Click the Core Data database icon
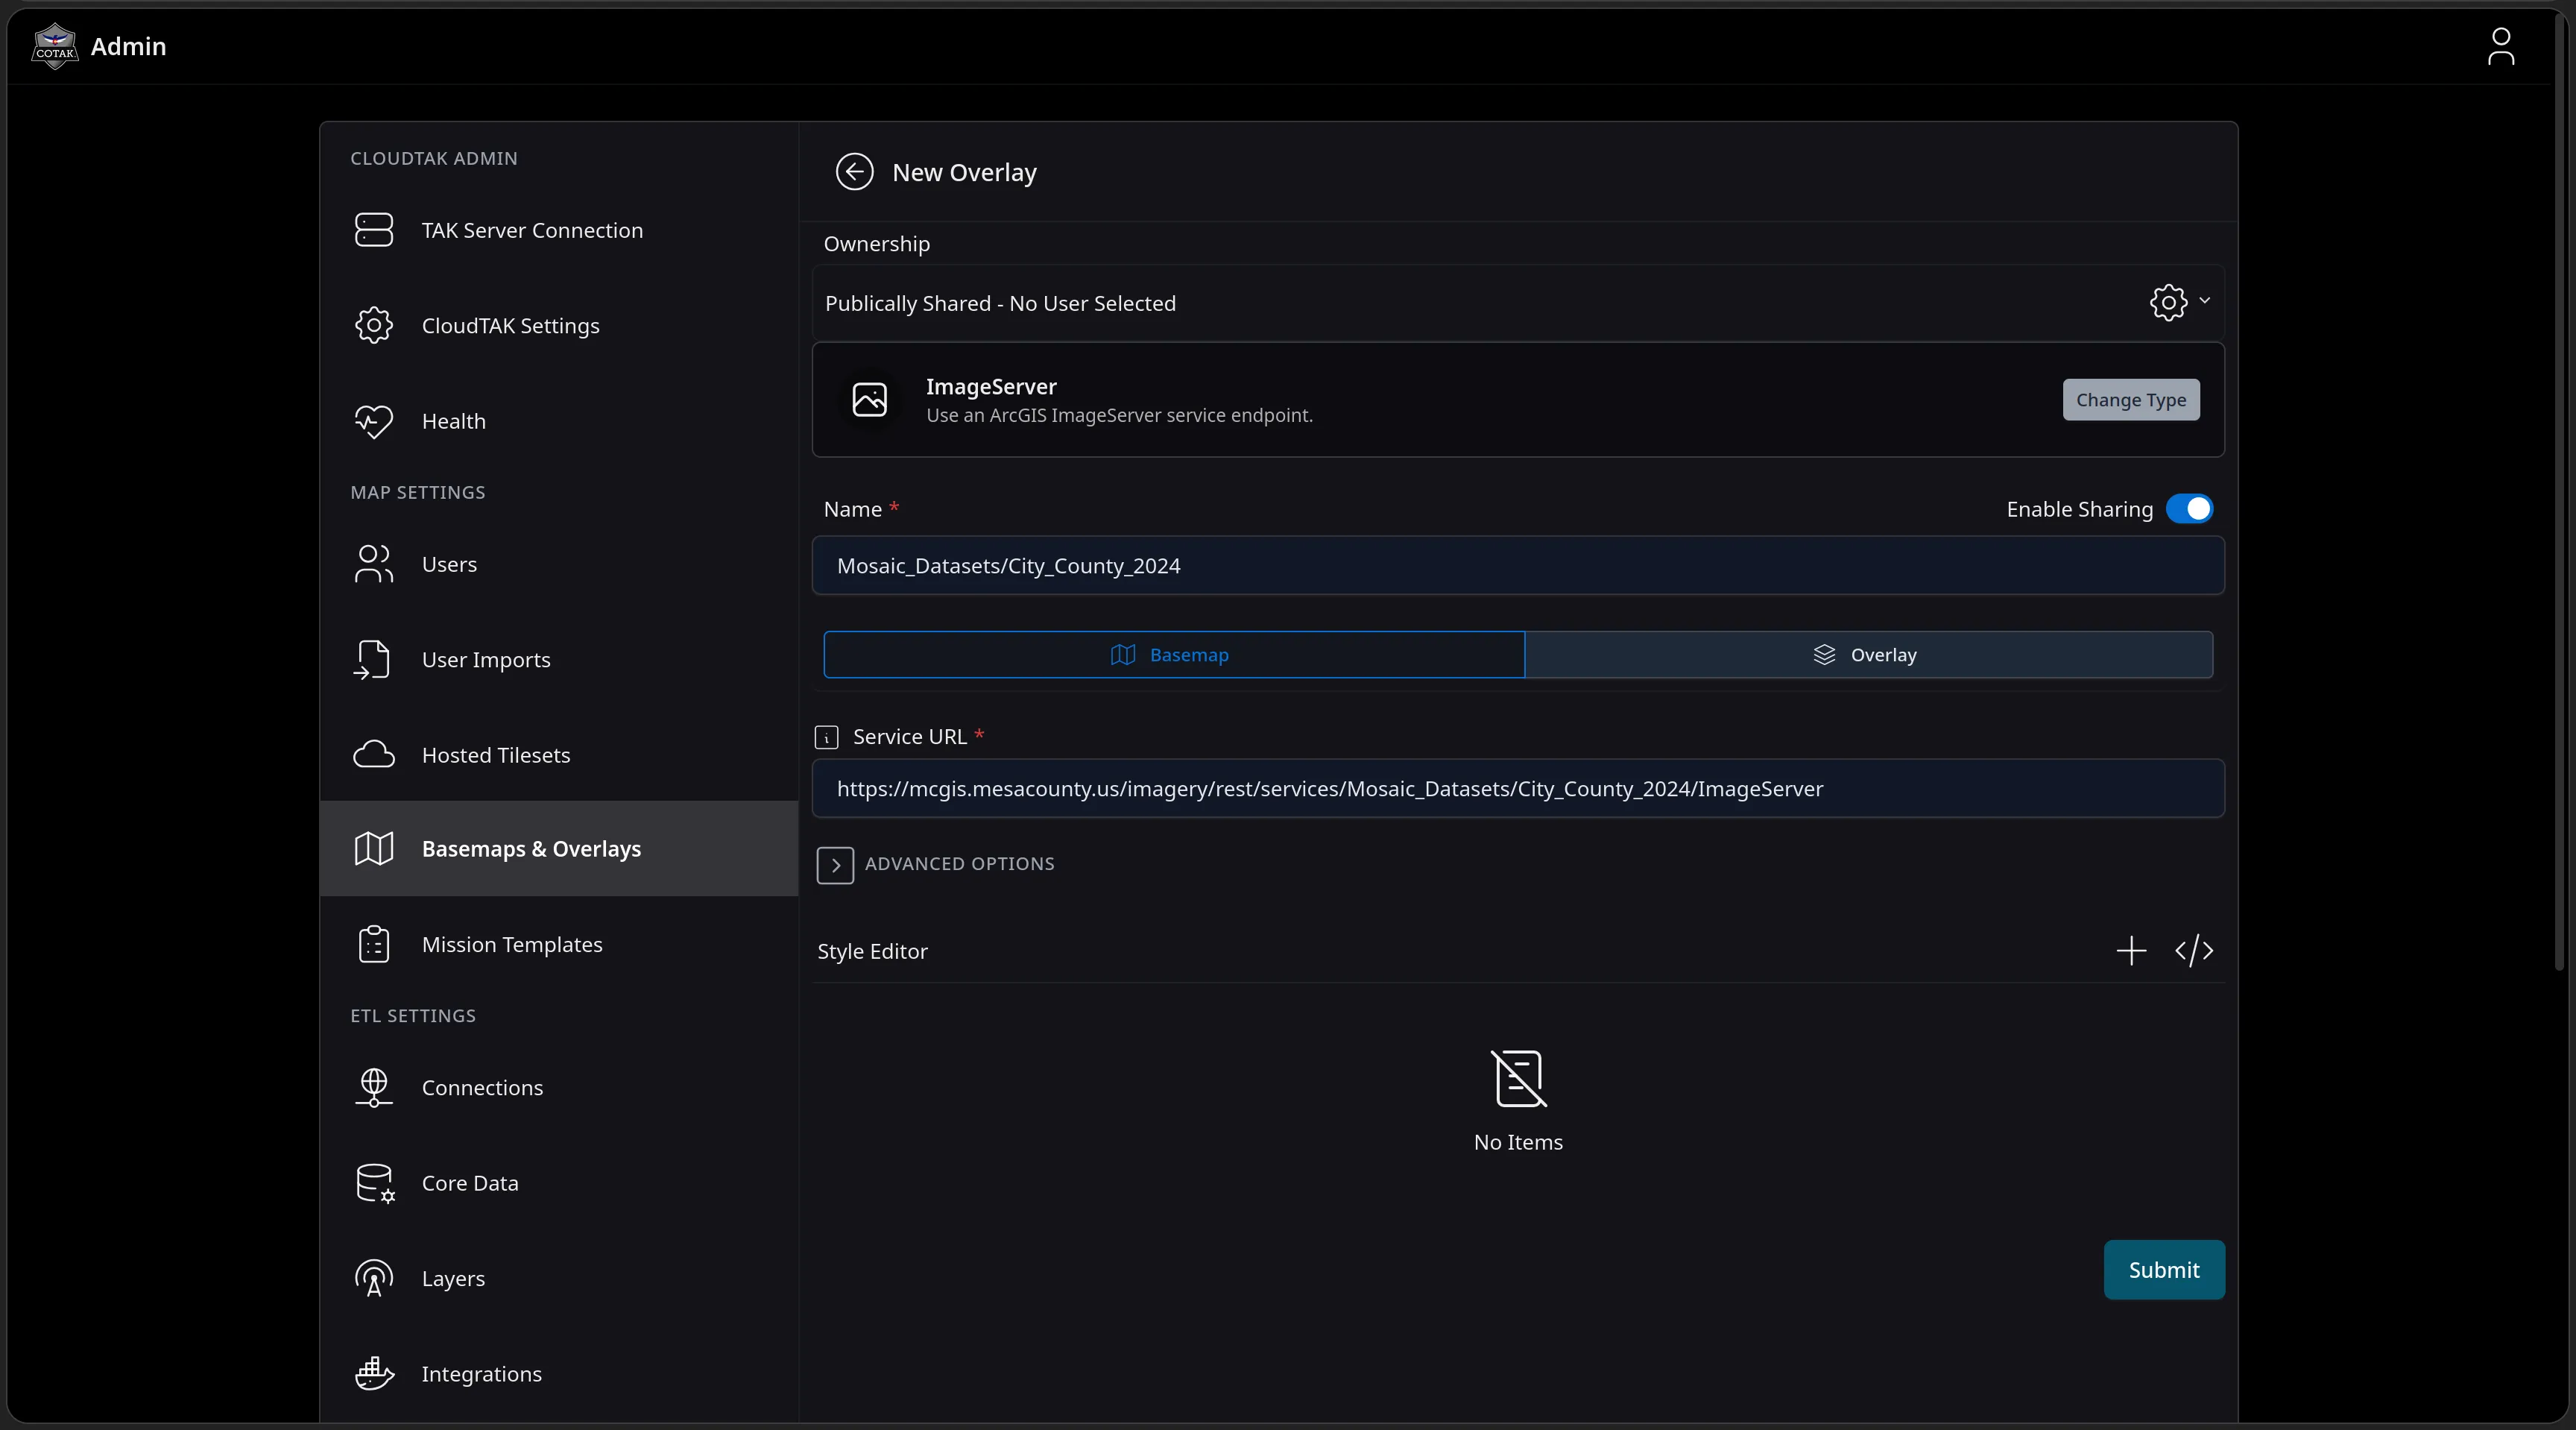This screenshot has width=2576, height=1430. coord(375,1183)
